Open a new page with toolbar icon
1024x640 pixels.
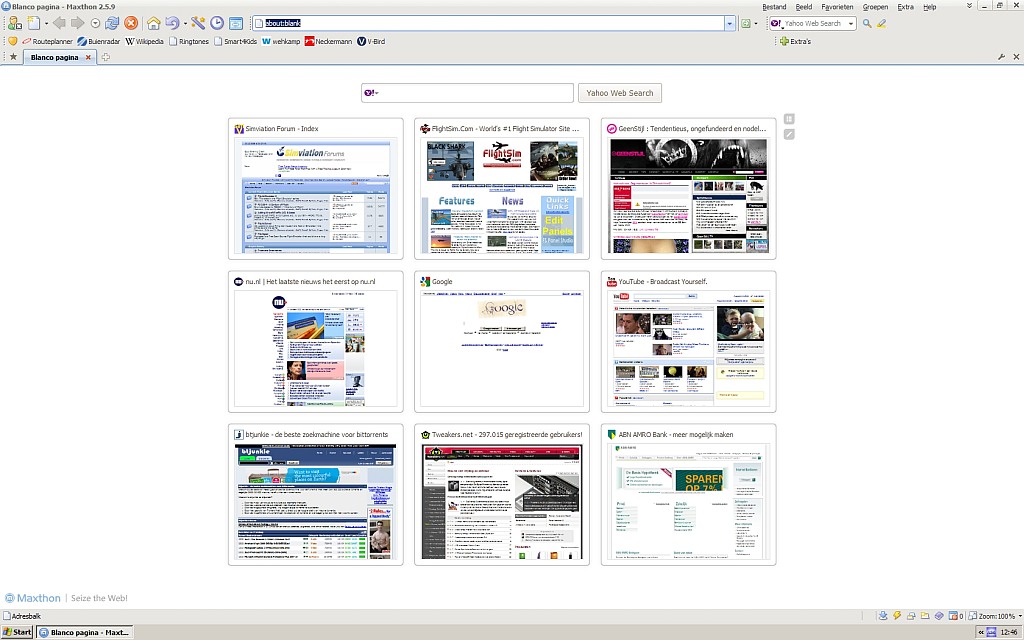pos(33,23)
